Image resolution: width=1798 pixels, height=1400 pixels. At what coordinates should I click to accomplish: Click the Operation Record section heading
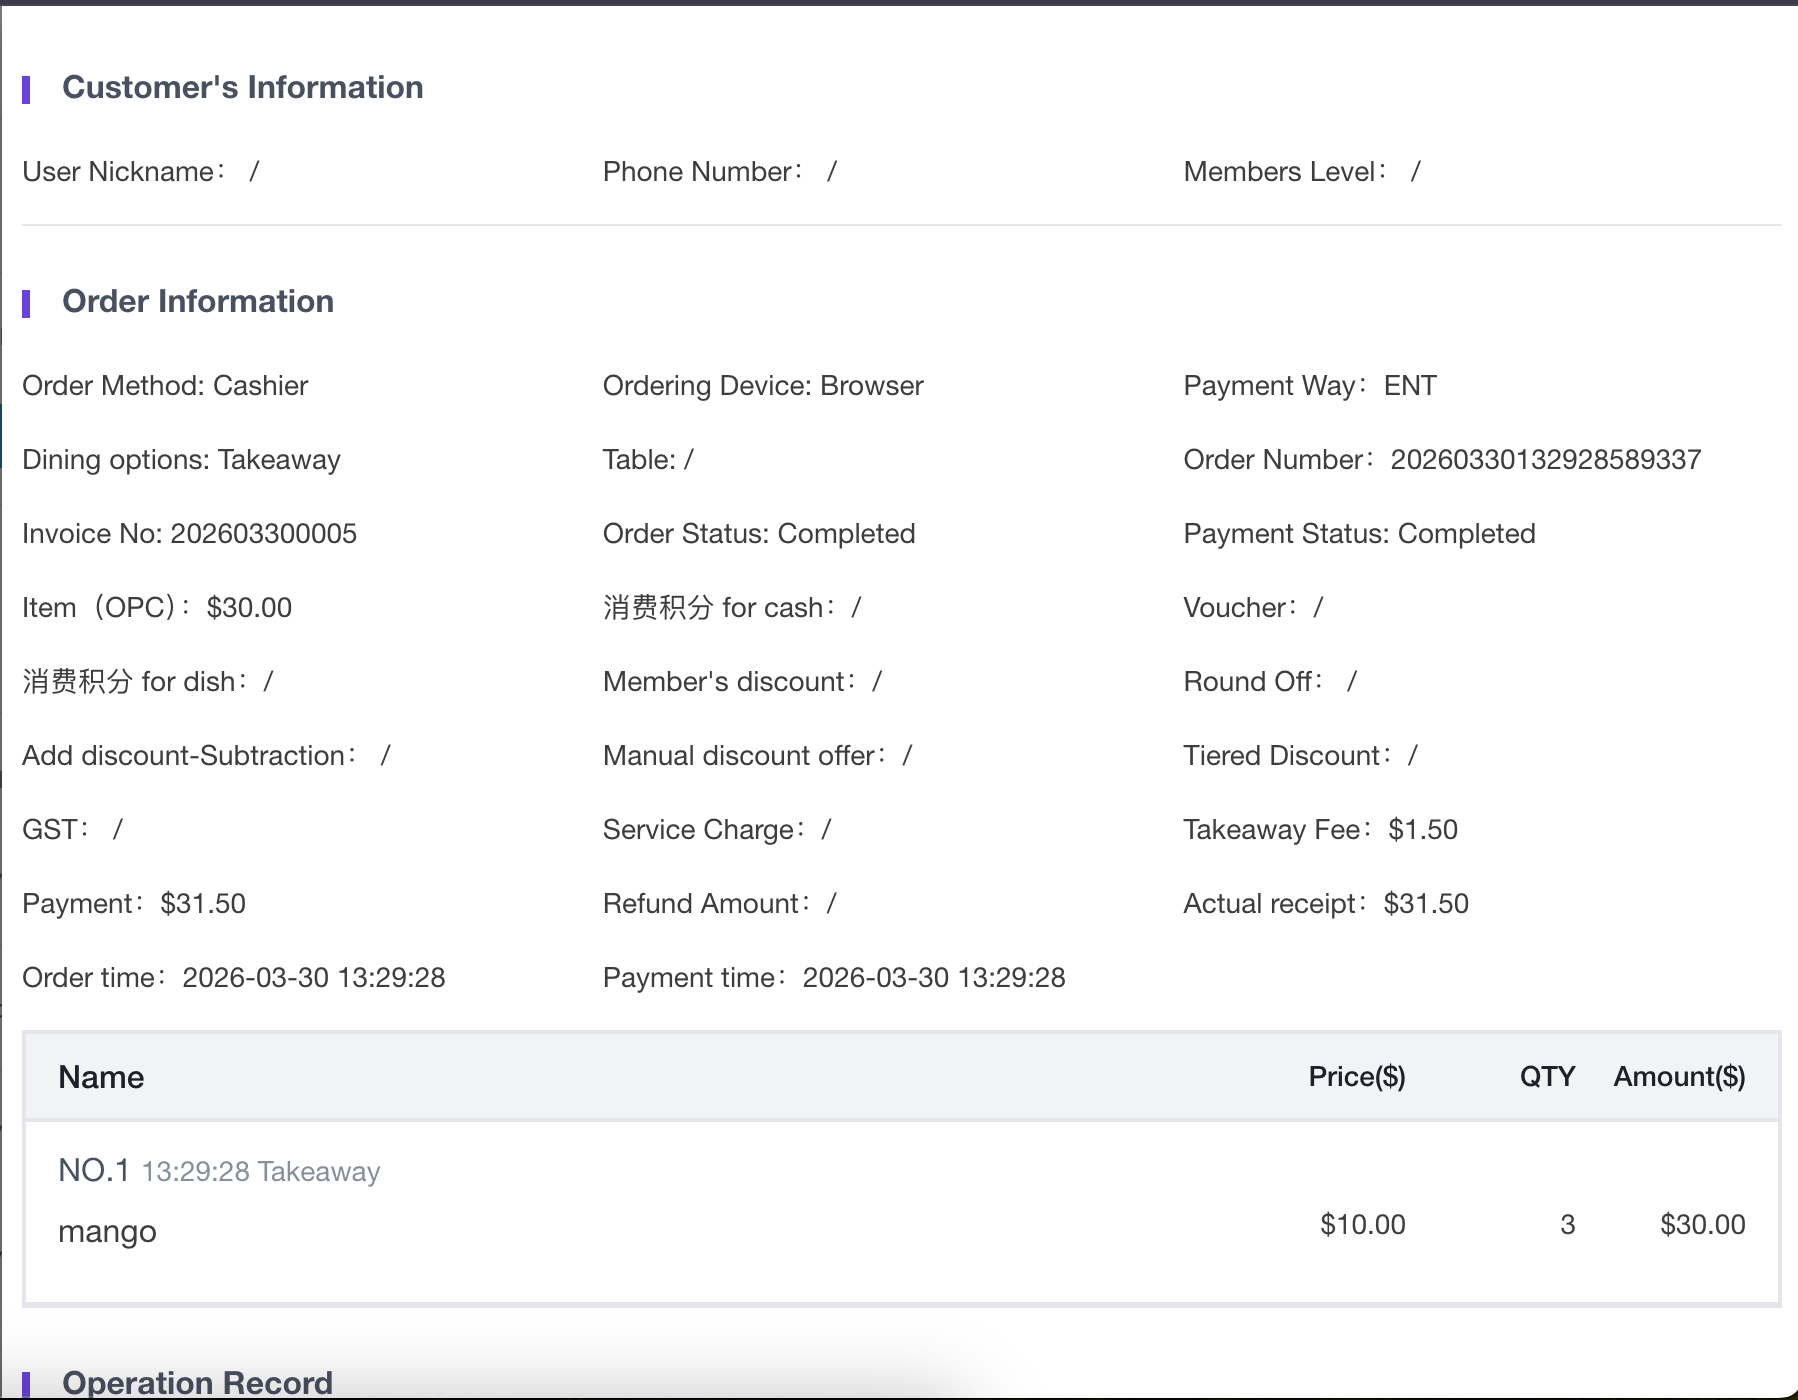pyautogui.click(x=197, y=1382)
